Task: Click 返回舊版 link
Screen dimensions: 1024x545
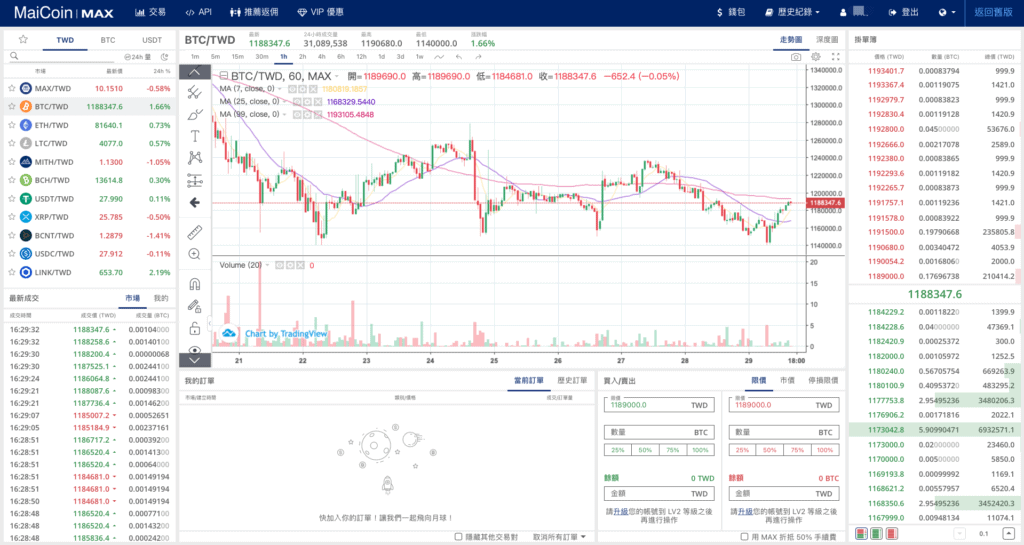Action: (x=993, y=12)
